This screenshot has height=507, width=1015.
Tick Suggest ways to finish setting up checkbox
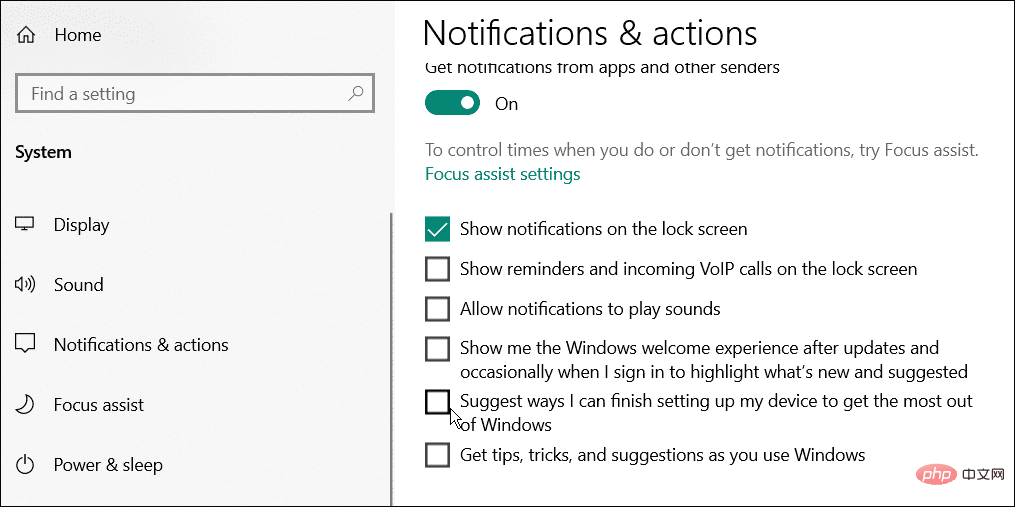pyautogui.click(x=437, y=402)
